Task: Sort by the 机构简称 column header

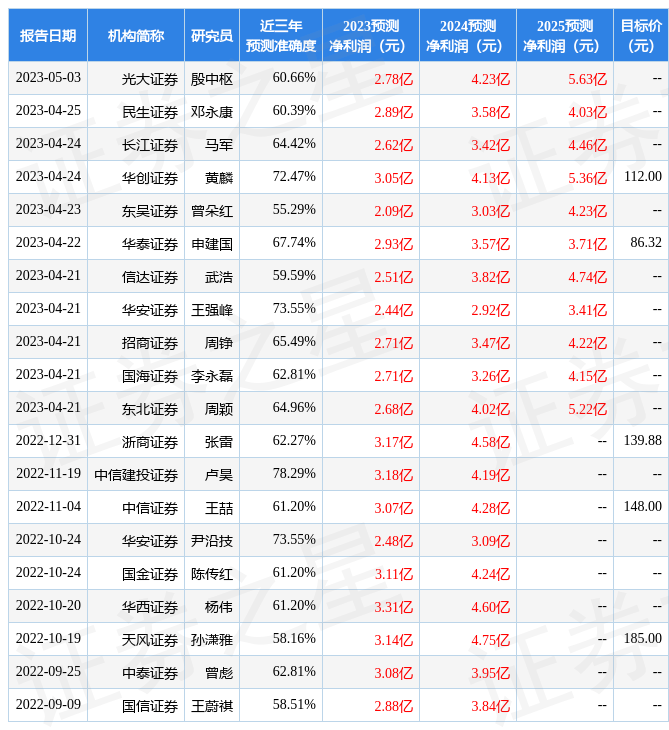Action: tap(136, 36)
